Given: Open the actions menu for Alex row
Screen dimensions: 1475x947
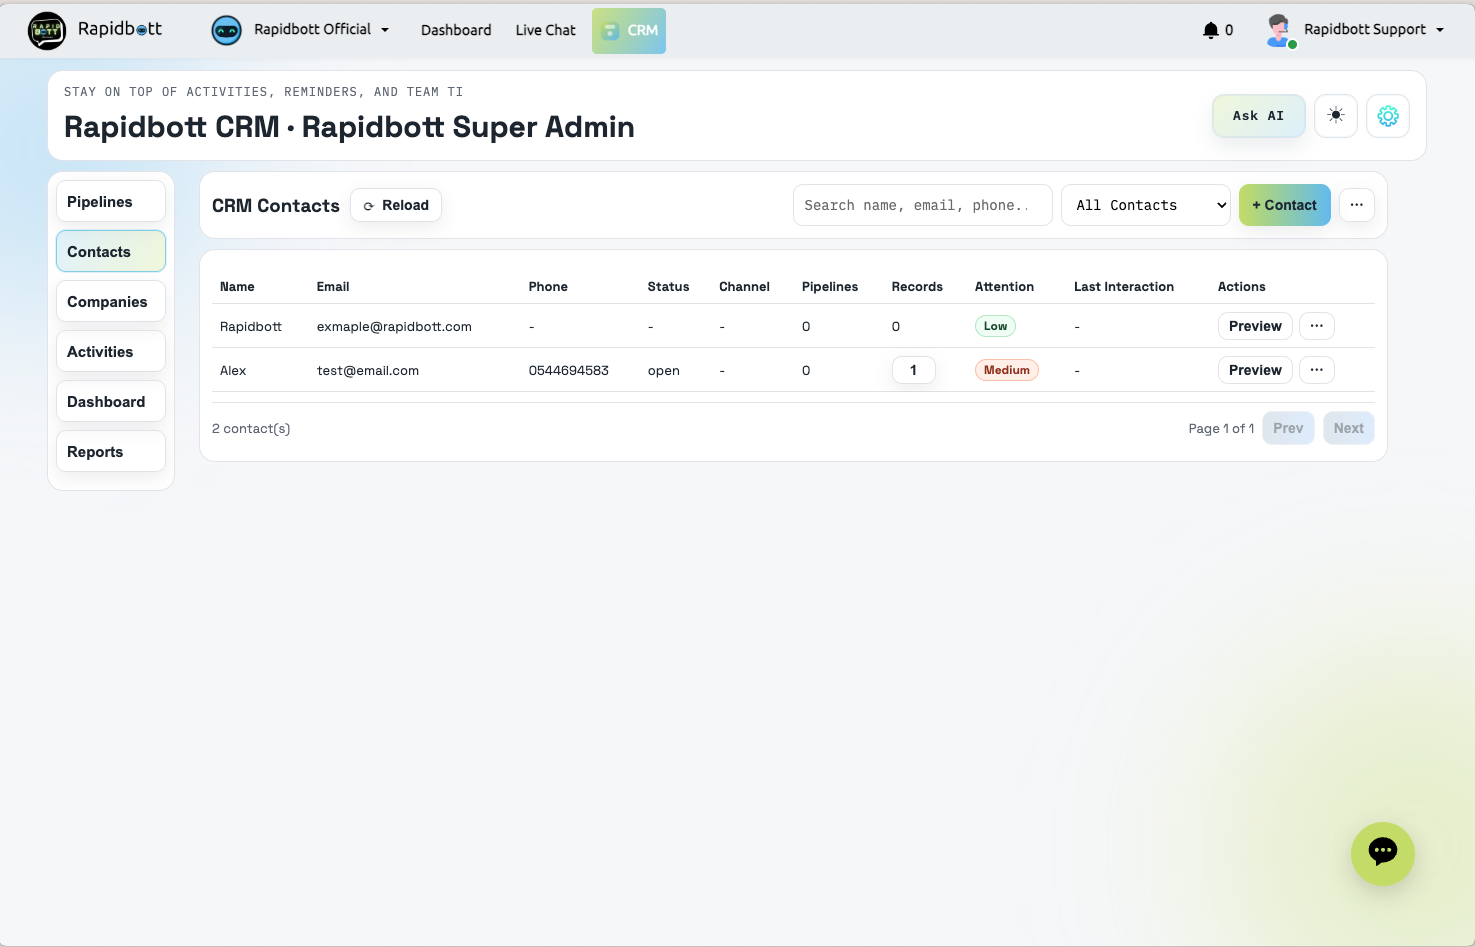Looking at the screenshot, I should coord(1316,370).
